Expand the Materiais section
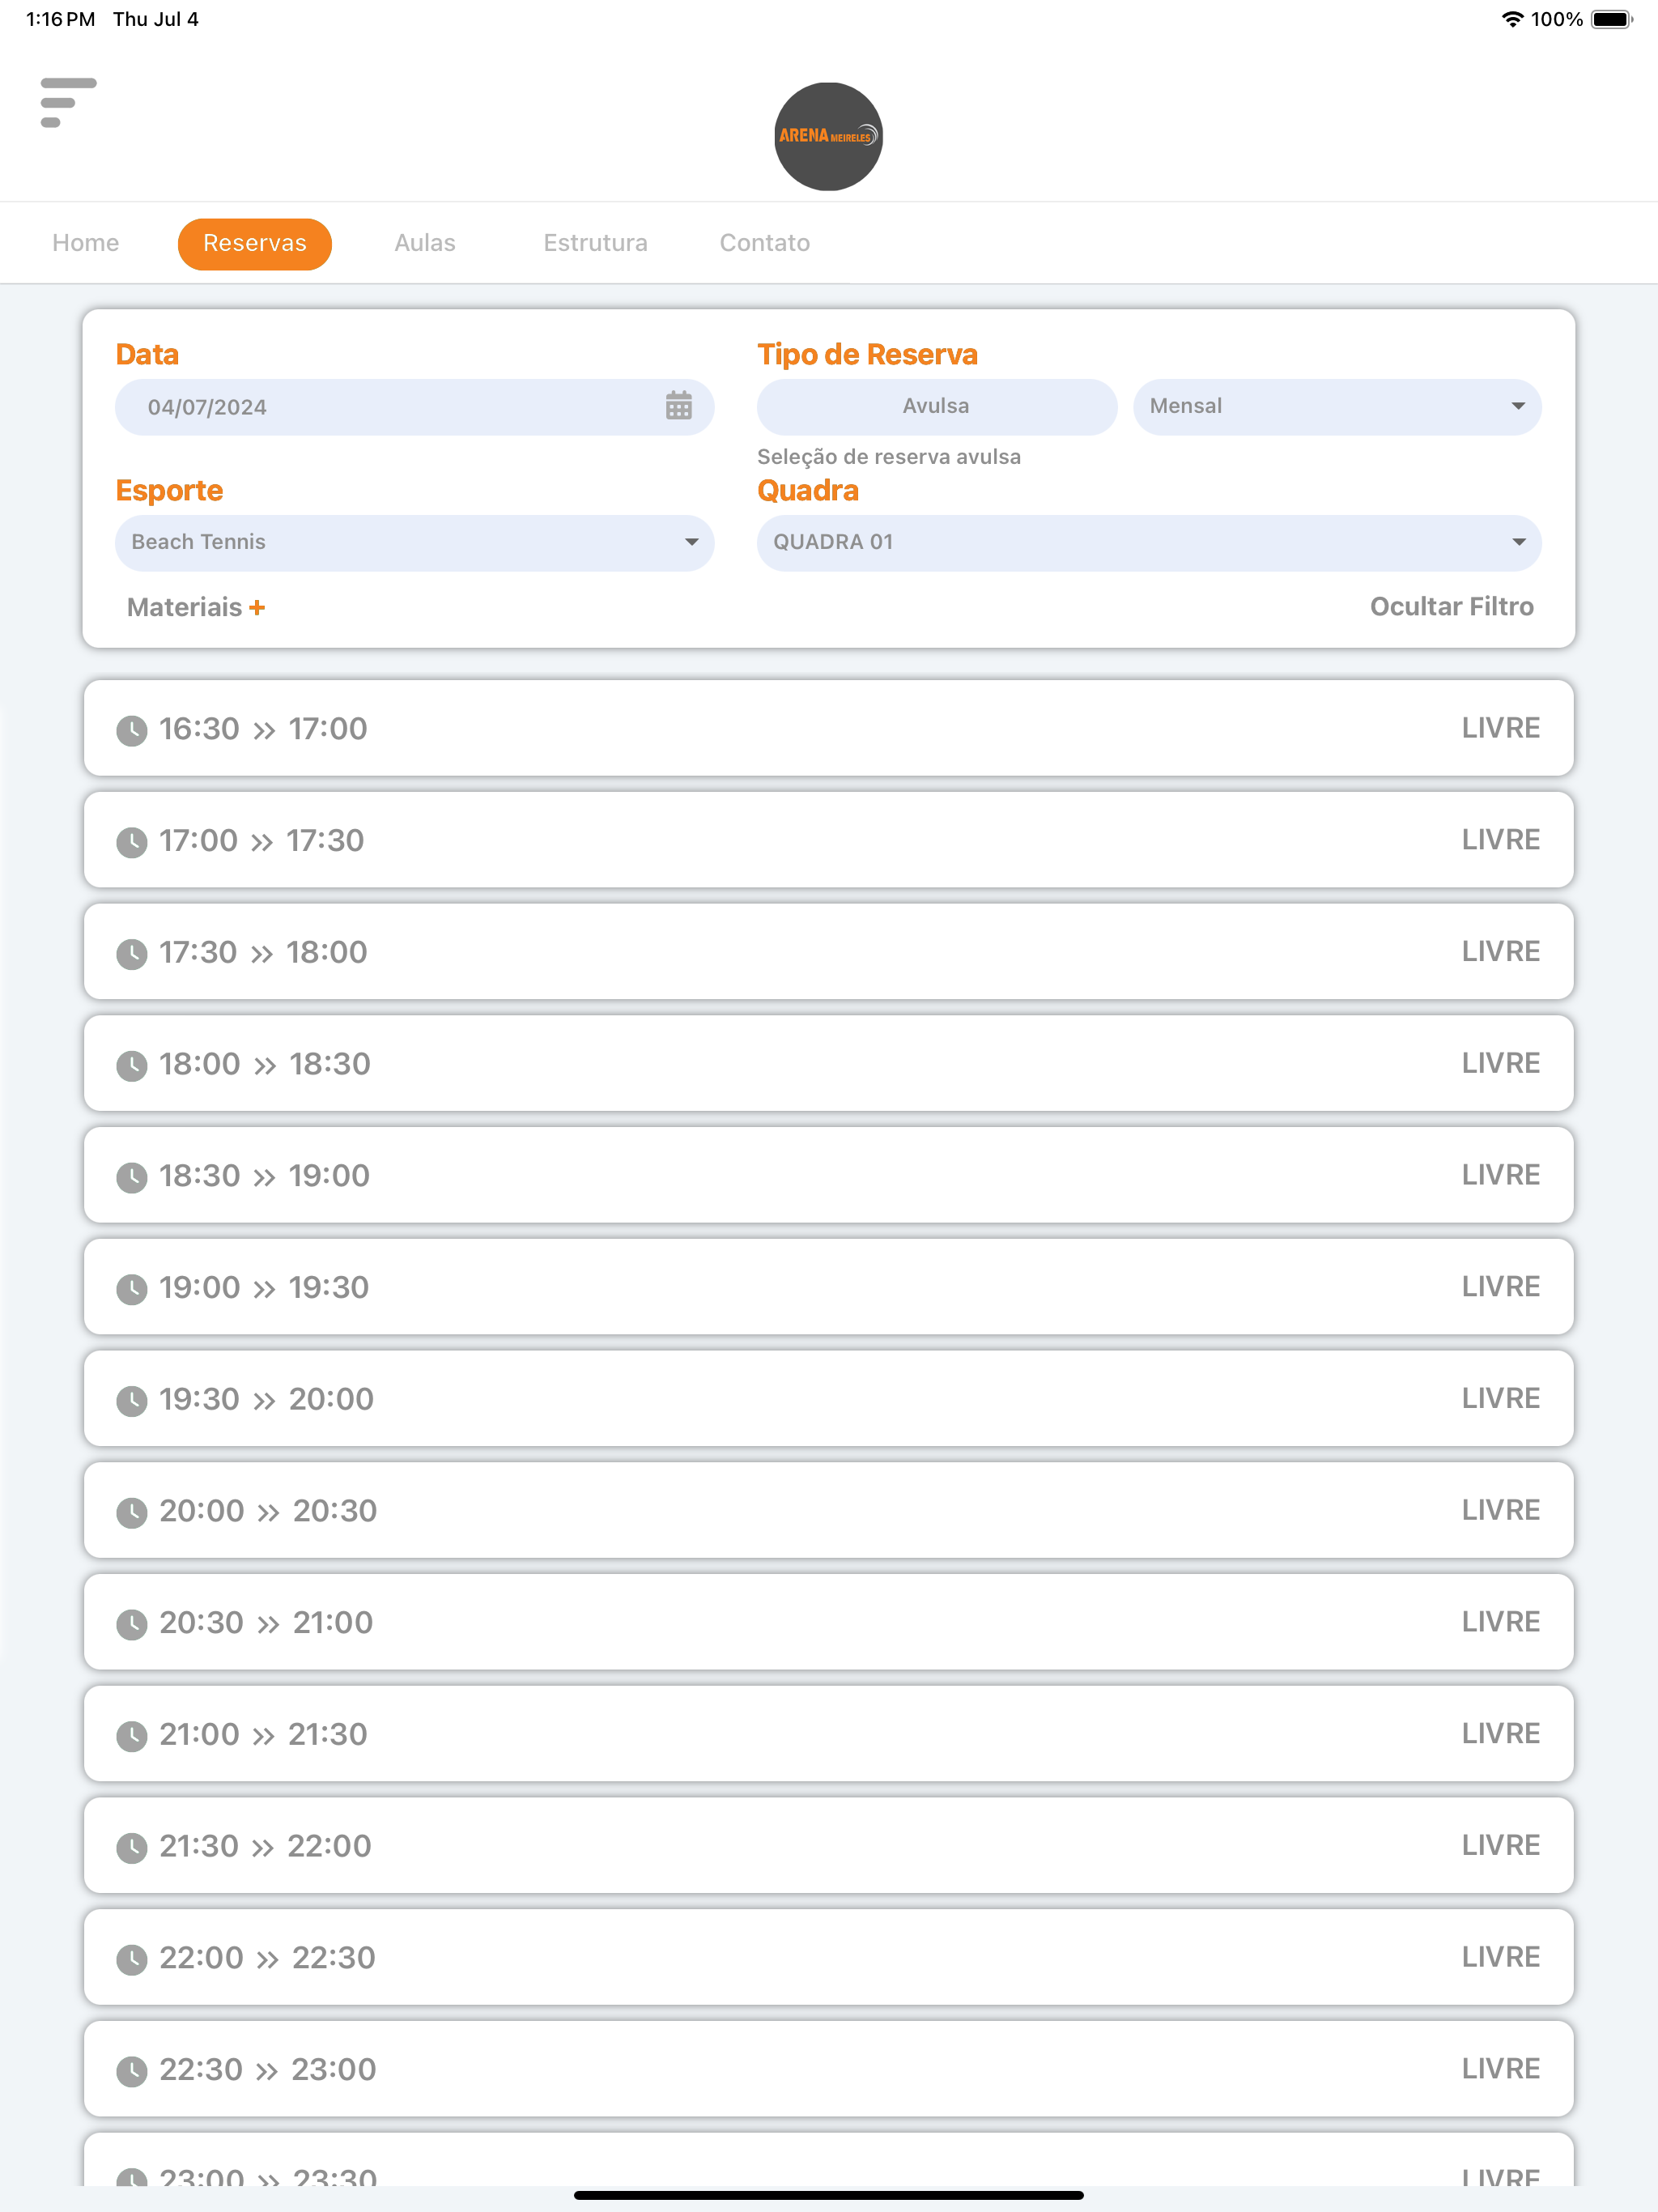Viewport: 1658px width, 2212px height. click(x=196, y=607)
